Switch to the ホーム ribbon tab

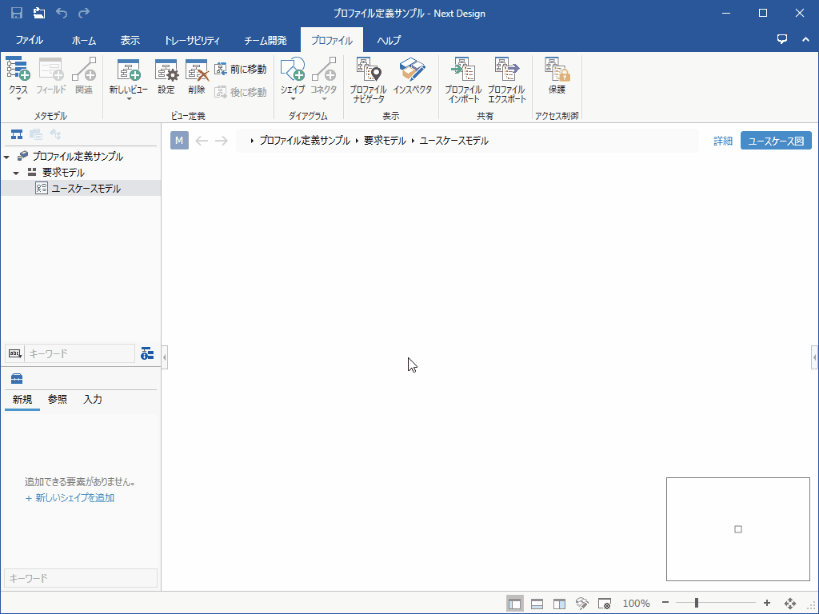[84, 41]
